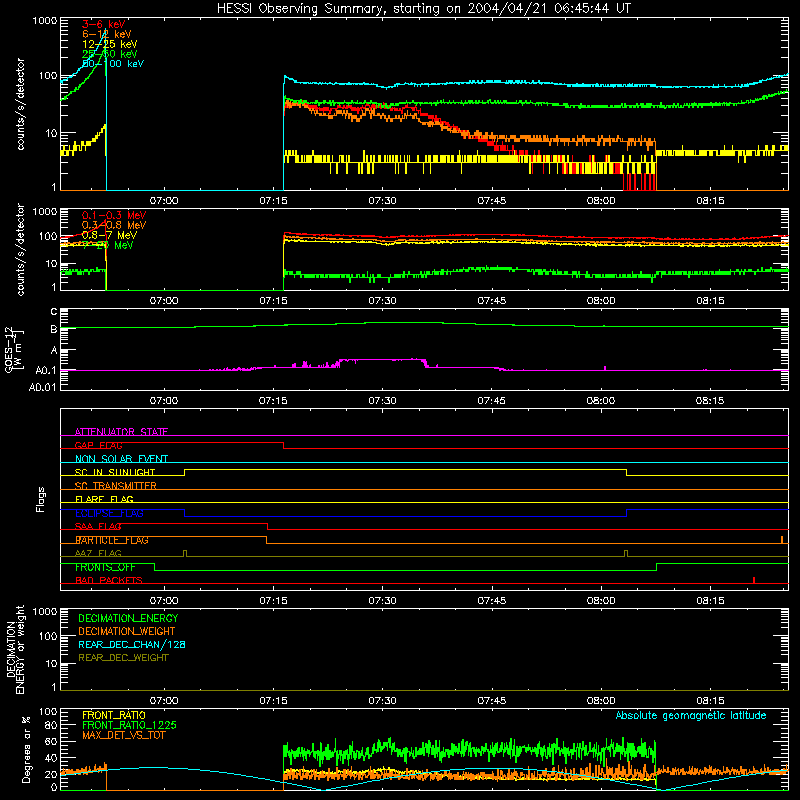Click the PARTICLE_FLAG label
The height and width of the screenshot is (800, 800).
[112, 540]
